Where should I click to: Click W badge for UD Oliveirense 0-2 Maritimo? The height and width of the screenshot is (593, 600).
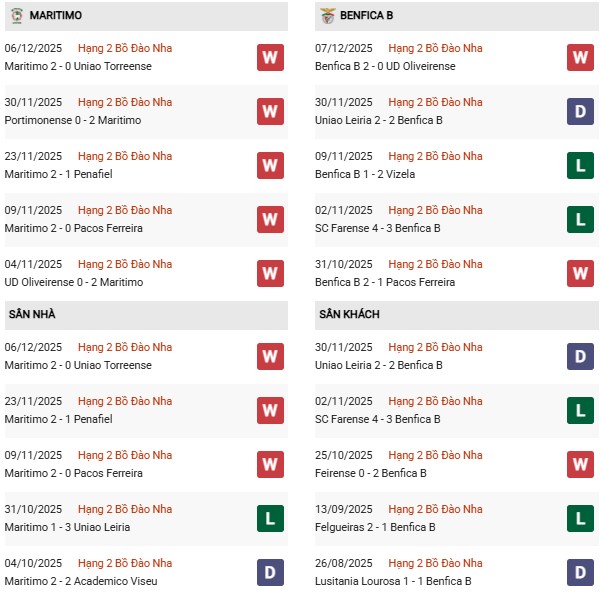click(x=269, y=273)
